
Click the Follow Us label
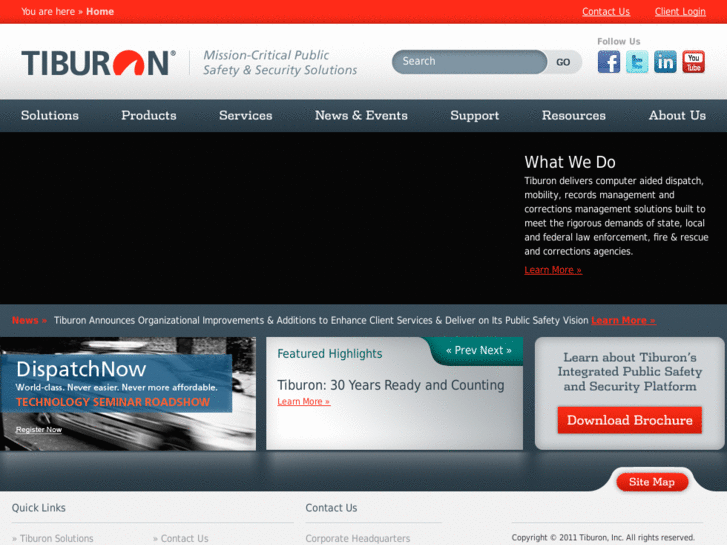click(619, 41)
